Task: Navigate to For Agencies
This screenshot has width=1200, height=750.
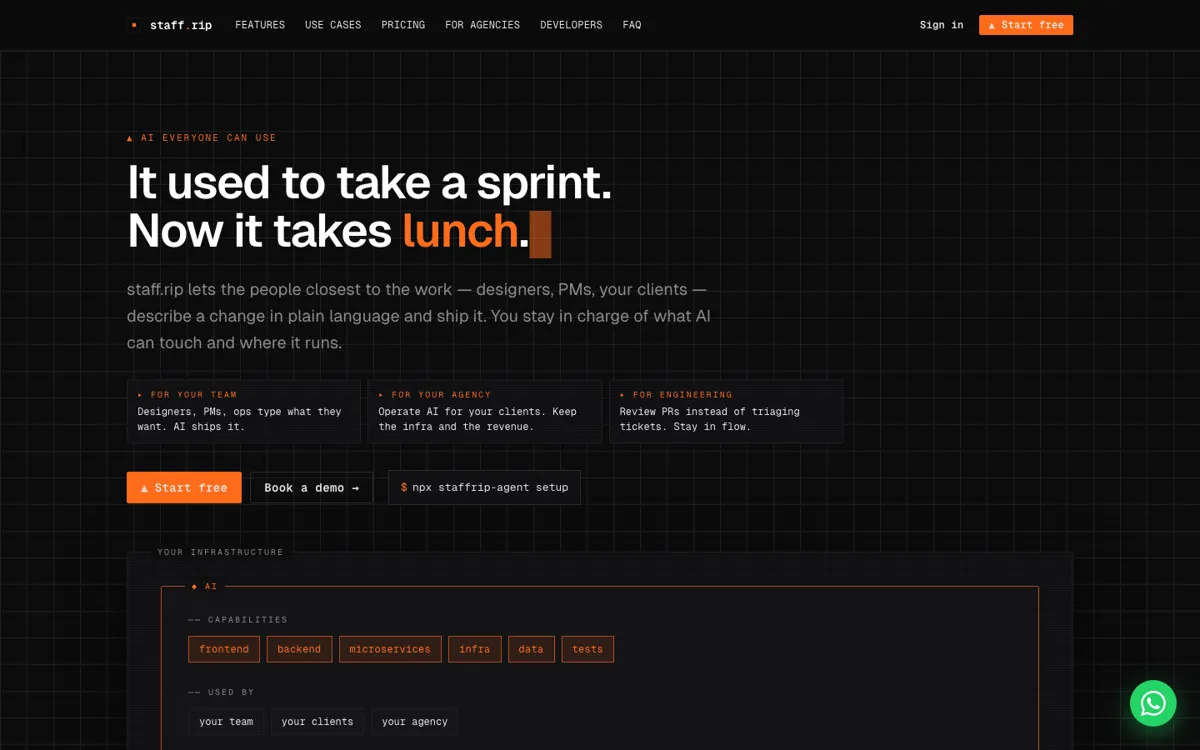Action: (x=482, y=25)
